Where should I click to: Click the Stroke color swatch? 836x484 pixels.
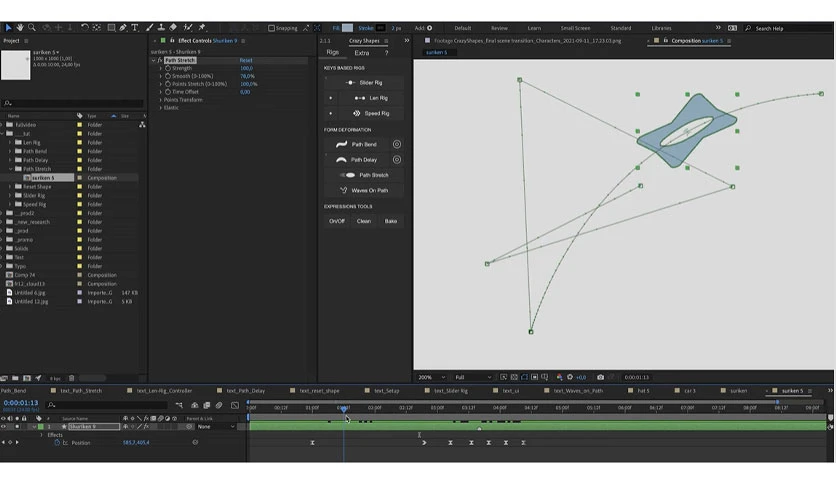tap(381, 28)
